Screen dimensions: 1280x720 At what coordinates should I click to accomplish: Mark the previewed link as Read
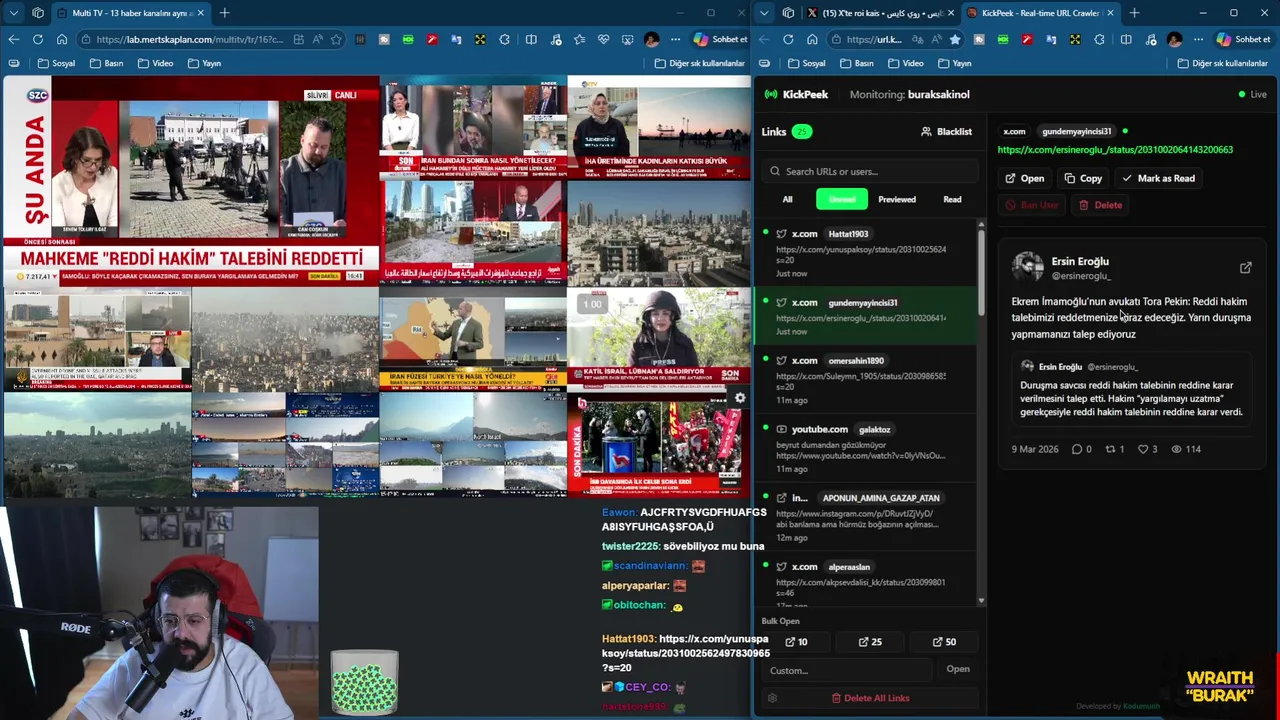[1158, 178]
